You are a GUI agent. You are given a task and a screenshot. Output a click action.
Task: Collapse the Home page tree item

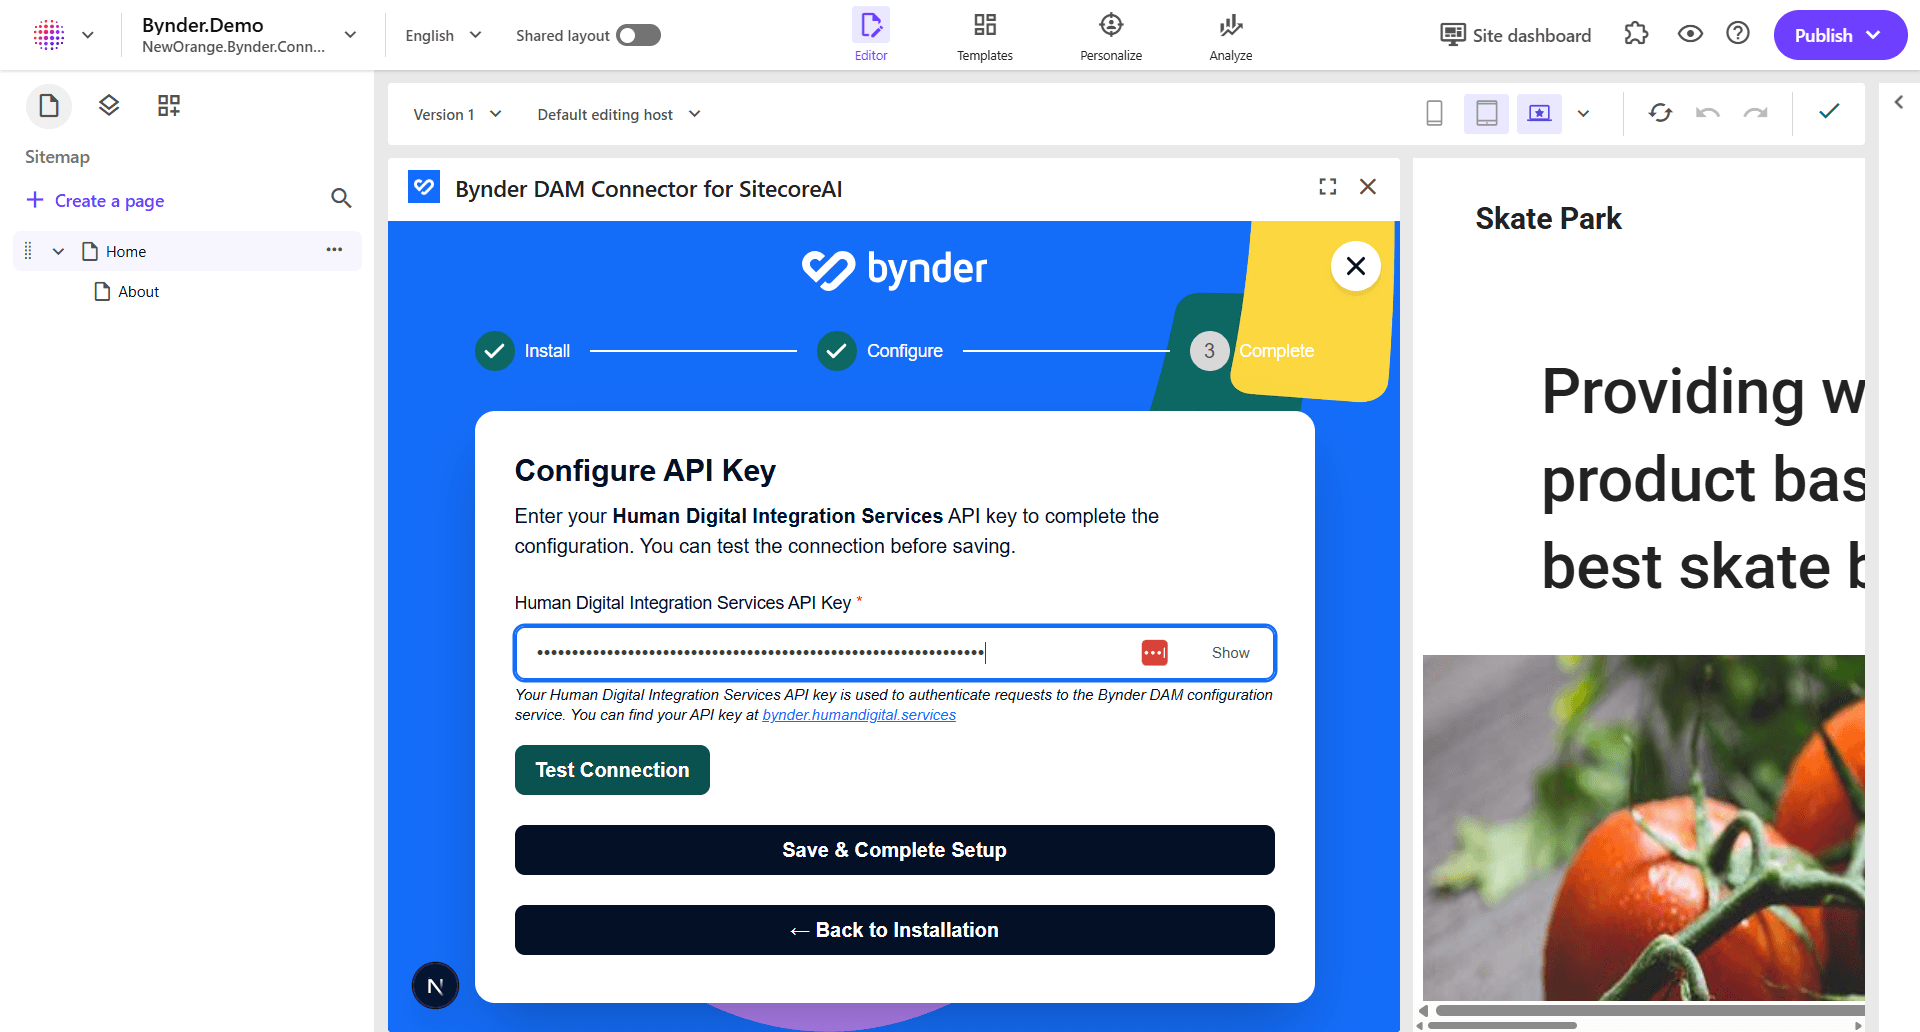pyautogui.click(x=57, y=251)
